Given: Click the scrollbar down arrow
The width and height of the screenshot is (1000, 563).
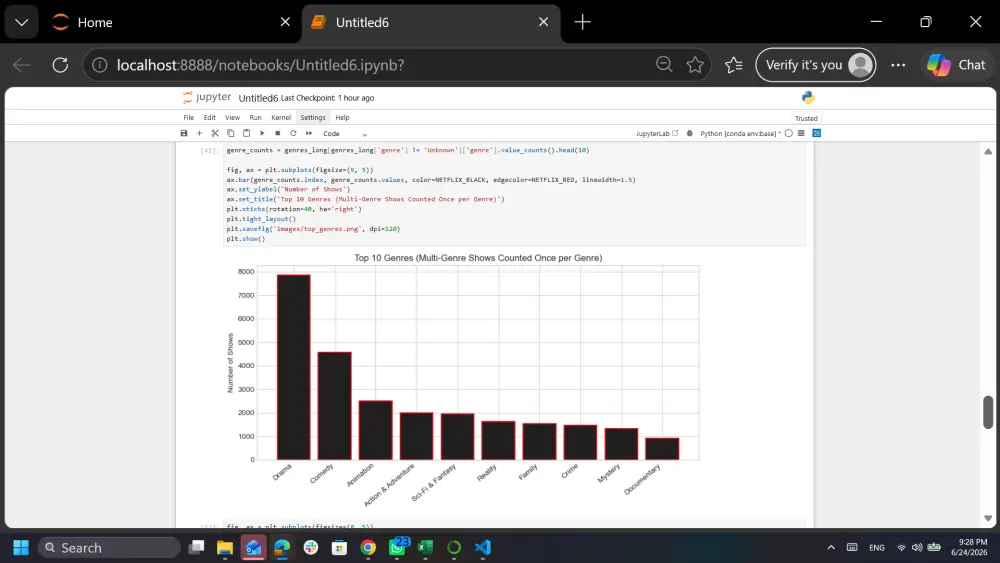Looking at the screenshot, I should click(x=988, y=518).
